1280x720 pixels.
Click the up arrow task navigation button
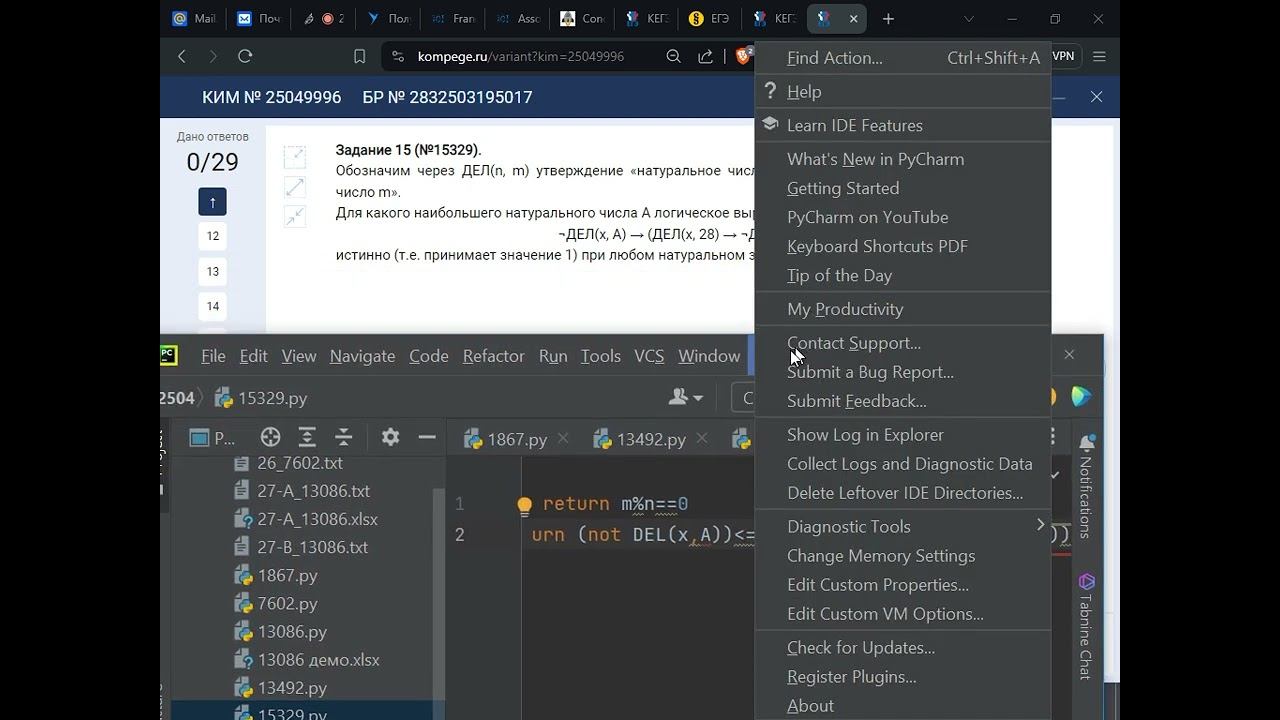click(x=212, y=201)
